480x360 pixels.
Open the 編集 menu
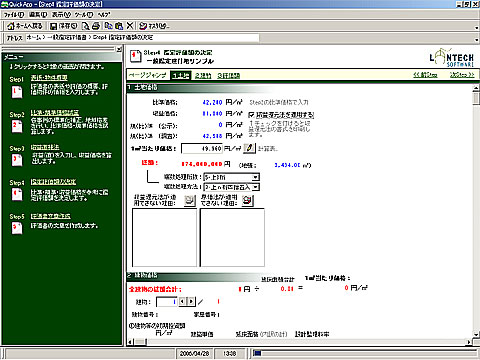click(x=38, y=15)
